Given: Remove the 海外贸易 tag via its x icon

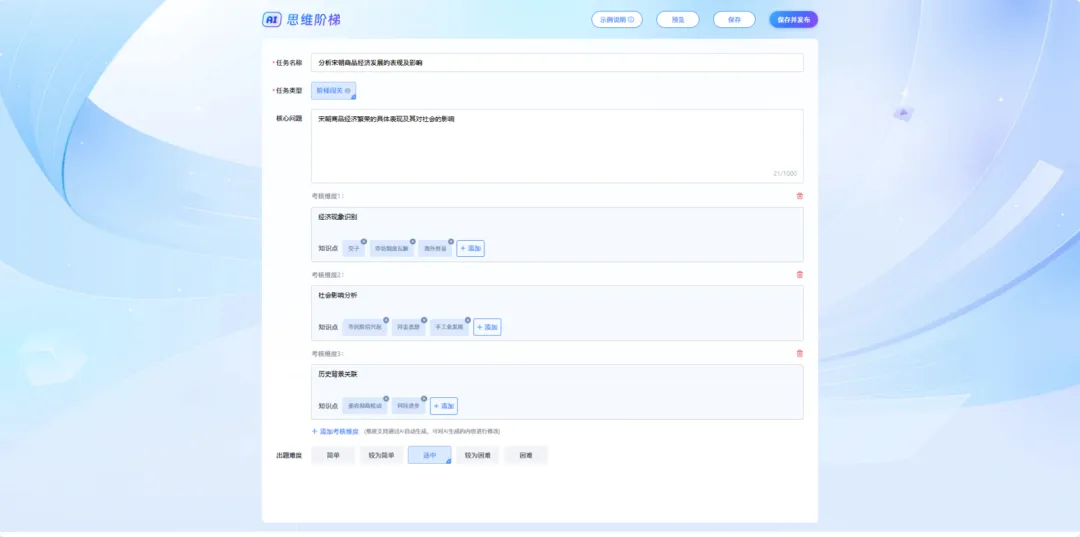Looking at the screenshot, I should pos(450,242).
